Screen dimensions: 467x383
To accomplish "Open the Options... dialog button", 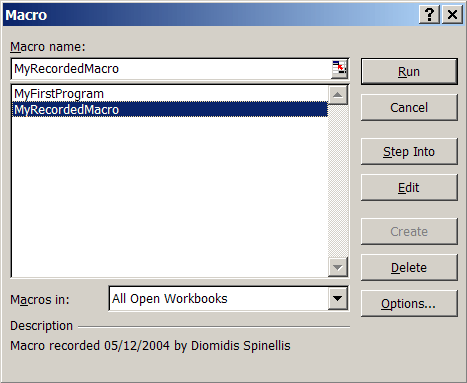I will coord(409,304).
